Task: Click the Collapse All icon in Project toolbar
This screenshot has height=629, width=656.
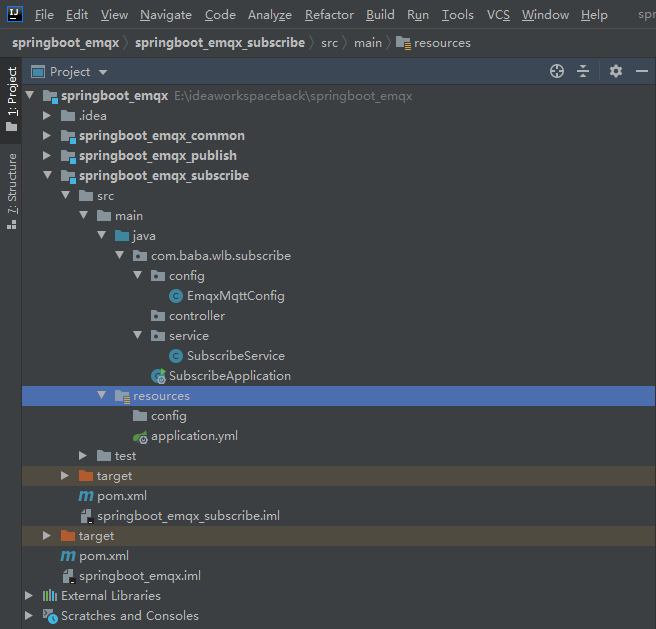Action: [x=584, y=71]
